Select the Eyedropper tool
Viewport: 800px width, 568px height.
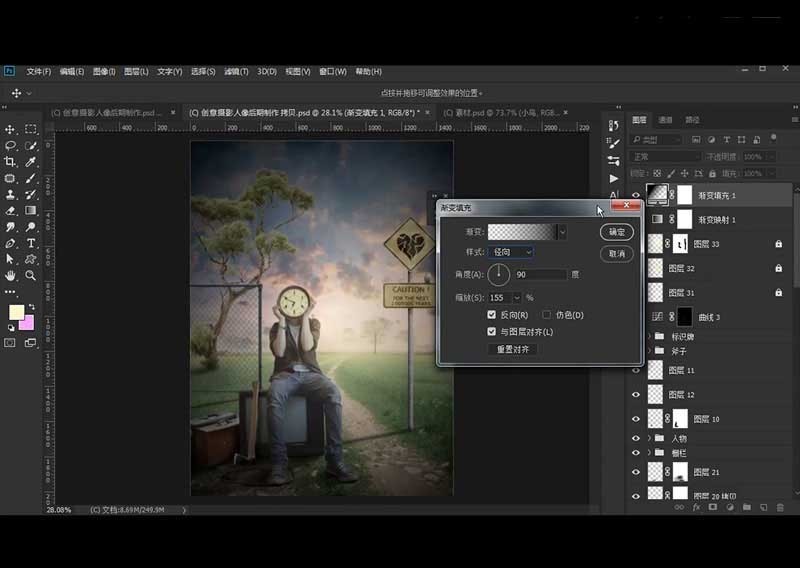[x=31, y=162]
